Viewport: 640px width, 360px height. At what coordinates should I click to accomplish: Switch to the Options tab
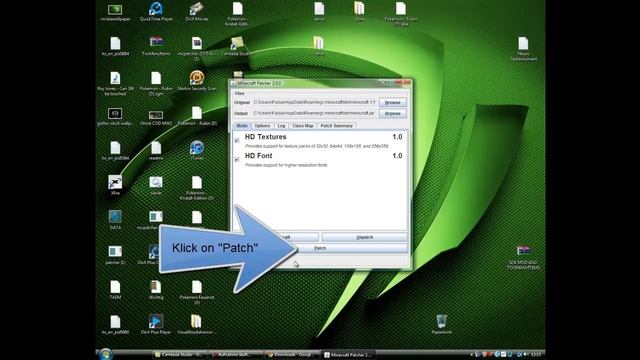click(x=262, y=126)
